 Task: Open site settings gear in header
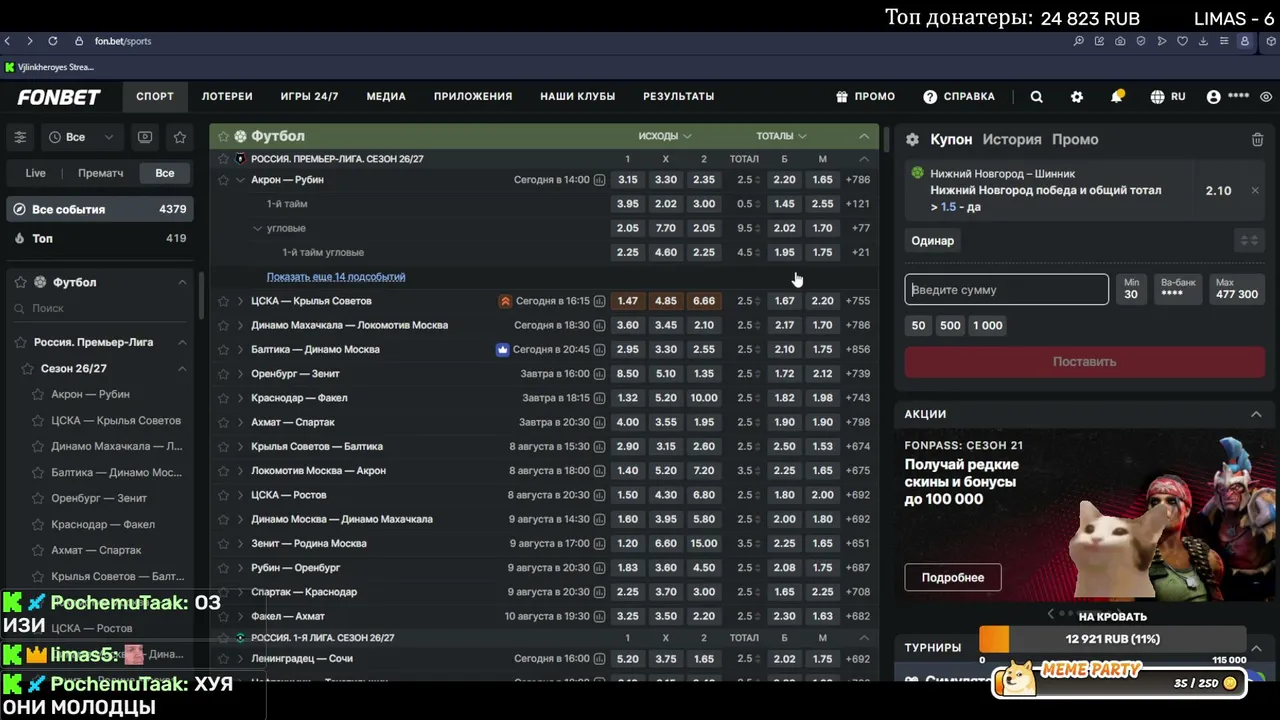tap(1077, 97)
